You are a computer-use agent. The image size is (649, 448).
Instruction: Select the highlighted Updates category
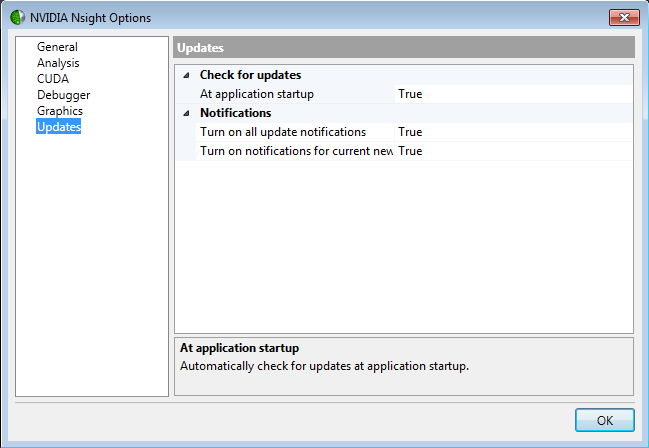[59, 127]
